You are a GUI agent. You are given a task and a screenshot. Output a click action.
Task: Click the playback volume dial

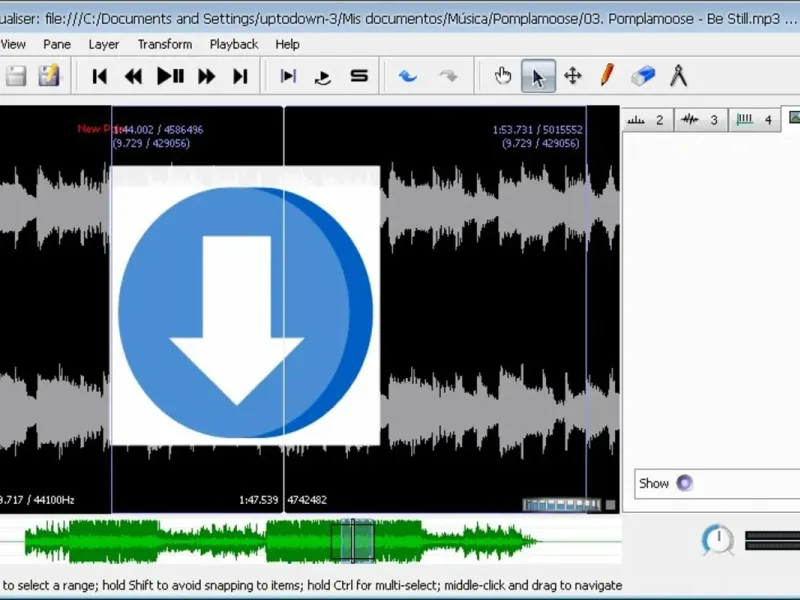coord(718,539)
